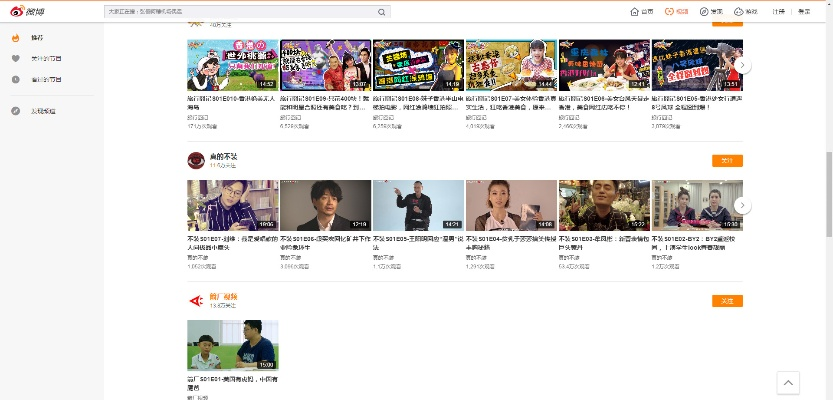833x400 pixels.
Task: Follow the 真的不装 channel
Action: tap(727, 161)
